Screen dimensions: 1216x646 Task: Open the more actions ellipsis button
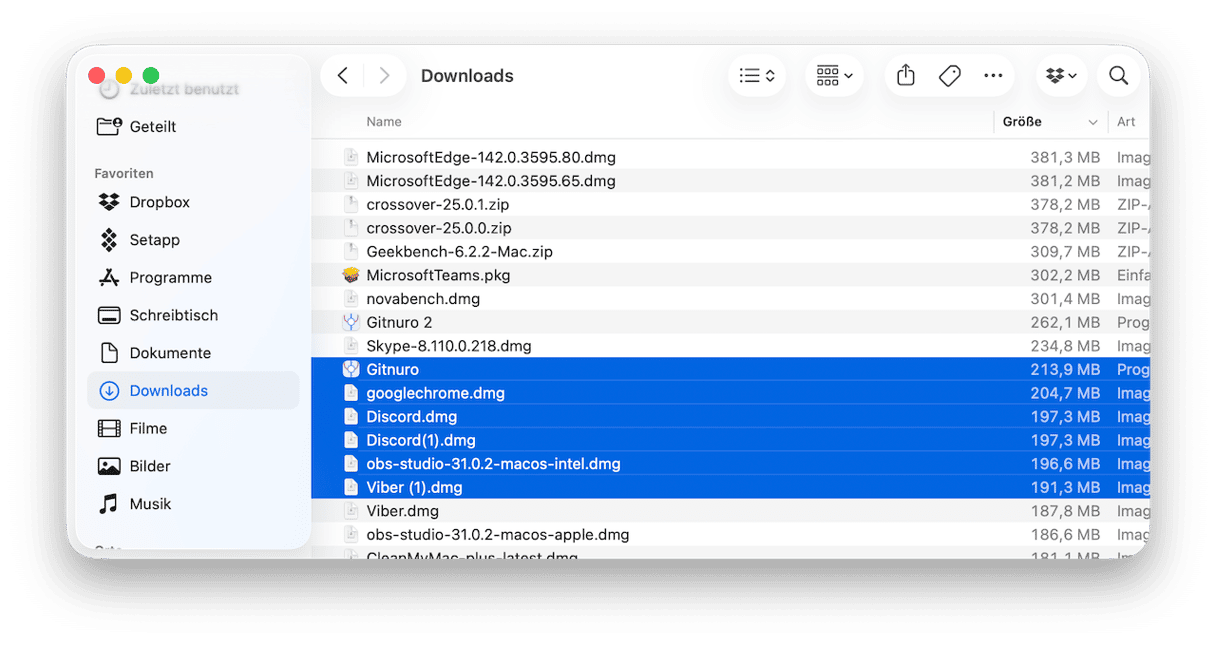click(x=993, y=76)
